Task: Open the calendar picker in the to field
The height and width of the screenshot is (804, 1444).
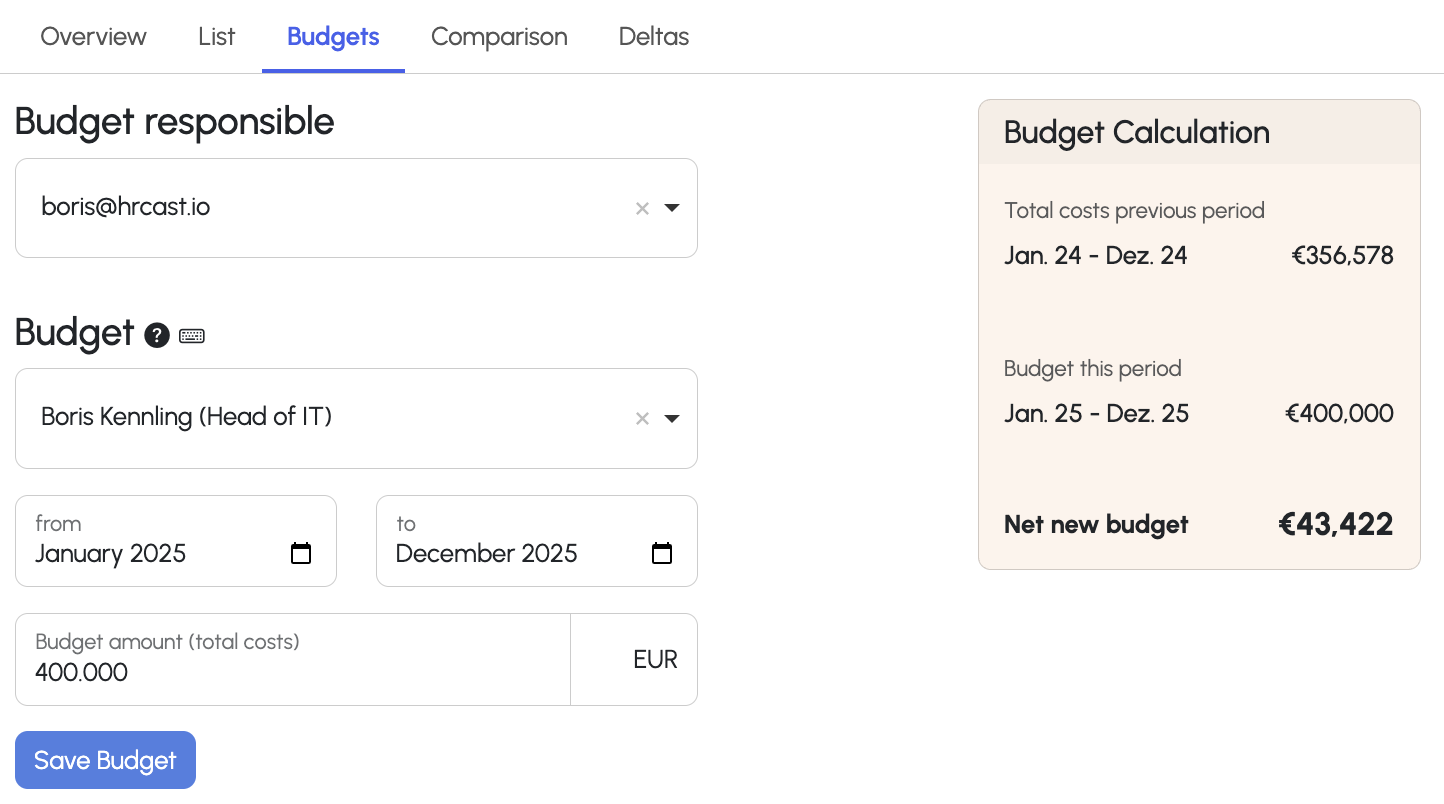Action: 662,553
